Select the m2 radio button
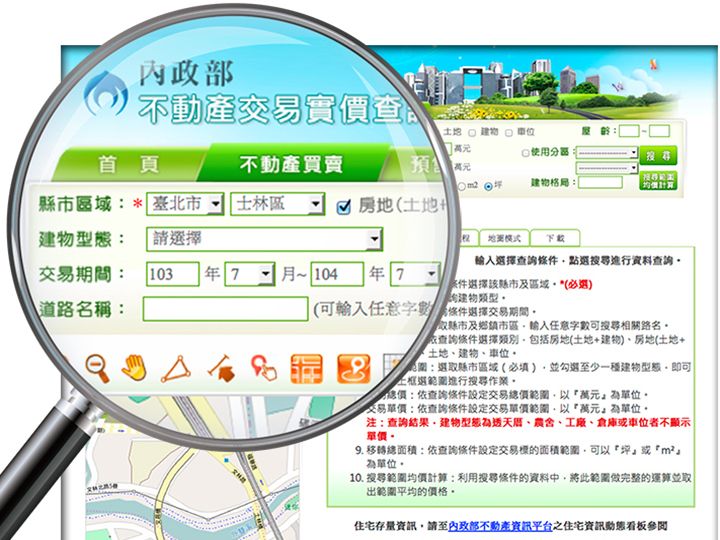This screenshot has height=540, width=720. (461, 186)
